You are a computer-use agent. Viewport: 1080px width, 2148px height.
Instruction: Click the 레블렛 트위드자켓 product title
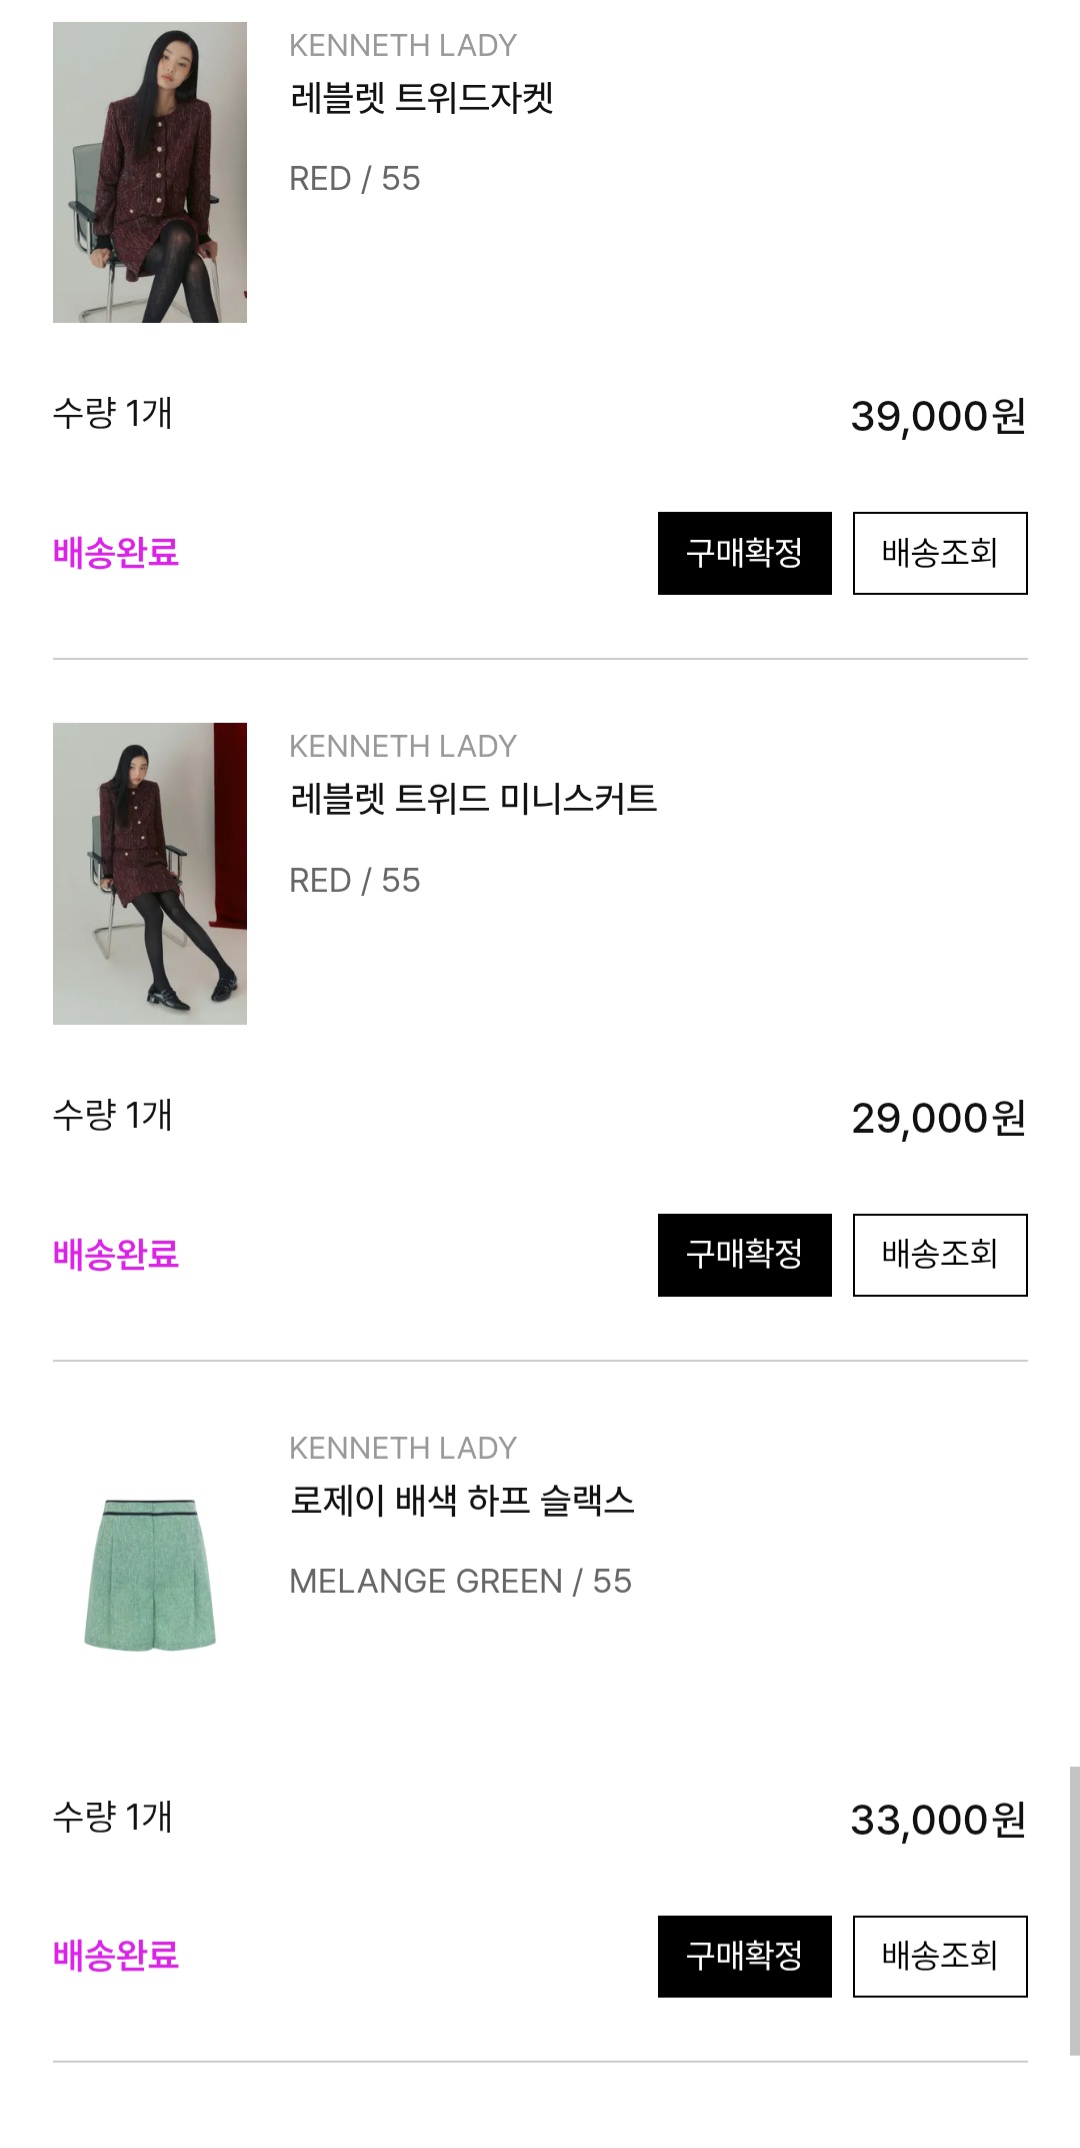click(x=421, y=98)
